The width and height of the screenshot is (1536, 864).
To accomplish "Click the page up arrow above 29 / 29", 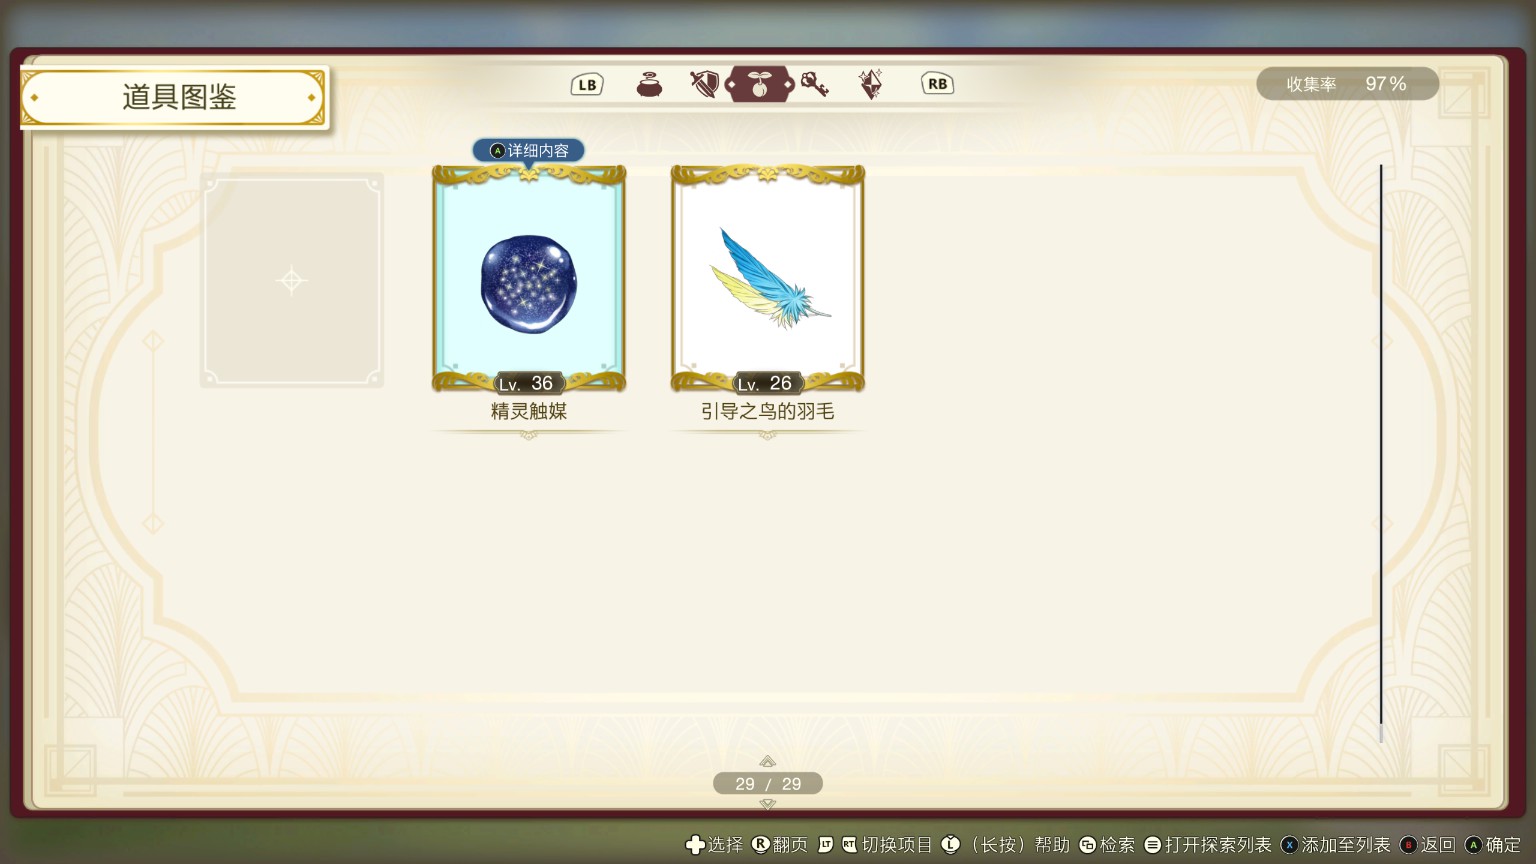I will click(767, 762).
